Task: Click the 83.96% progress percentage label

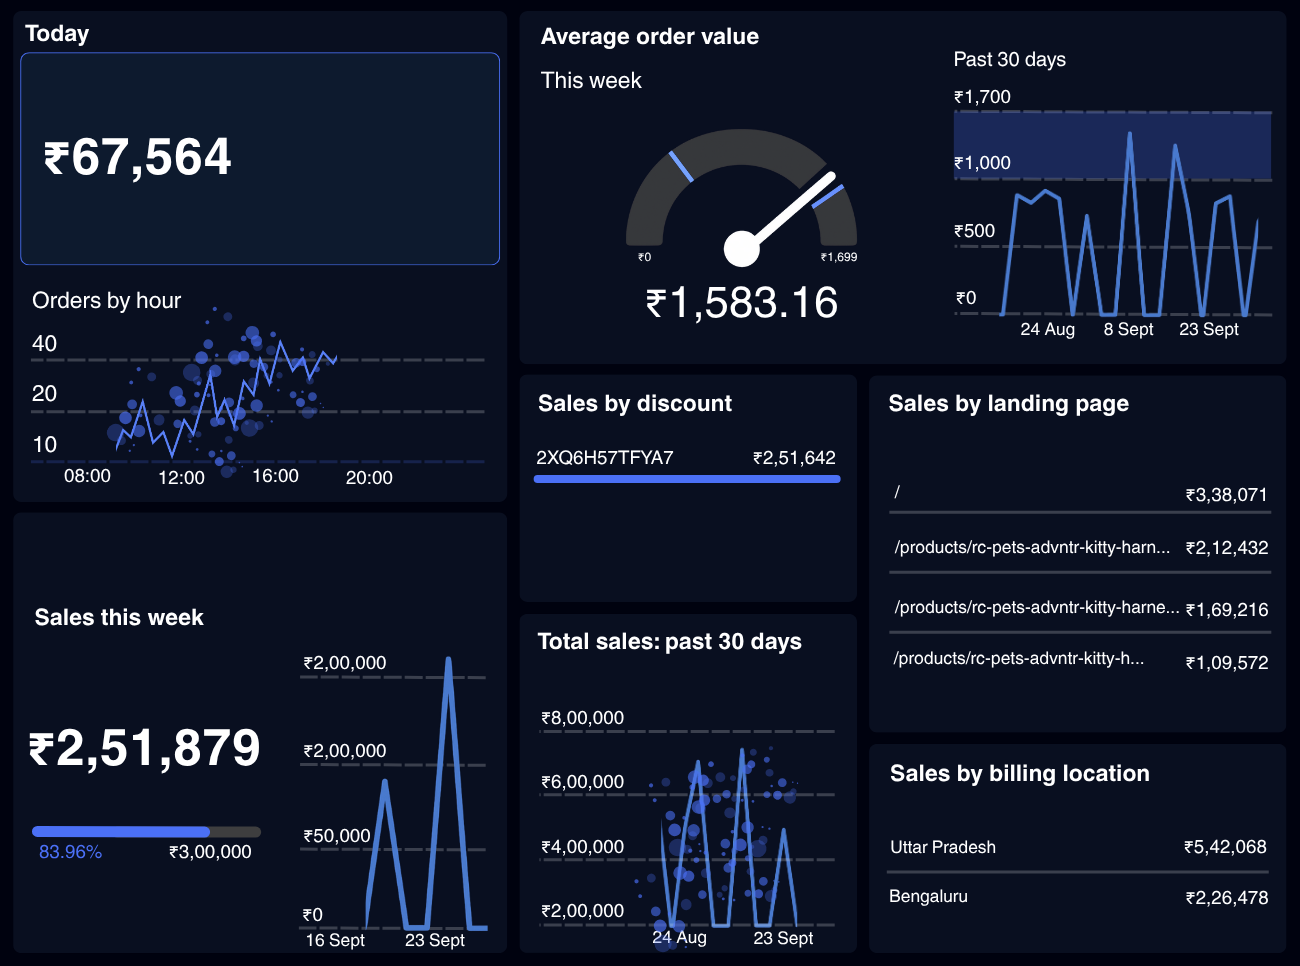Action: pyautogui.click(x=70, y=852)
